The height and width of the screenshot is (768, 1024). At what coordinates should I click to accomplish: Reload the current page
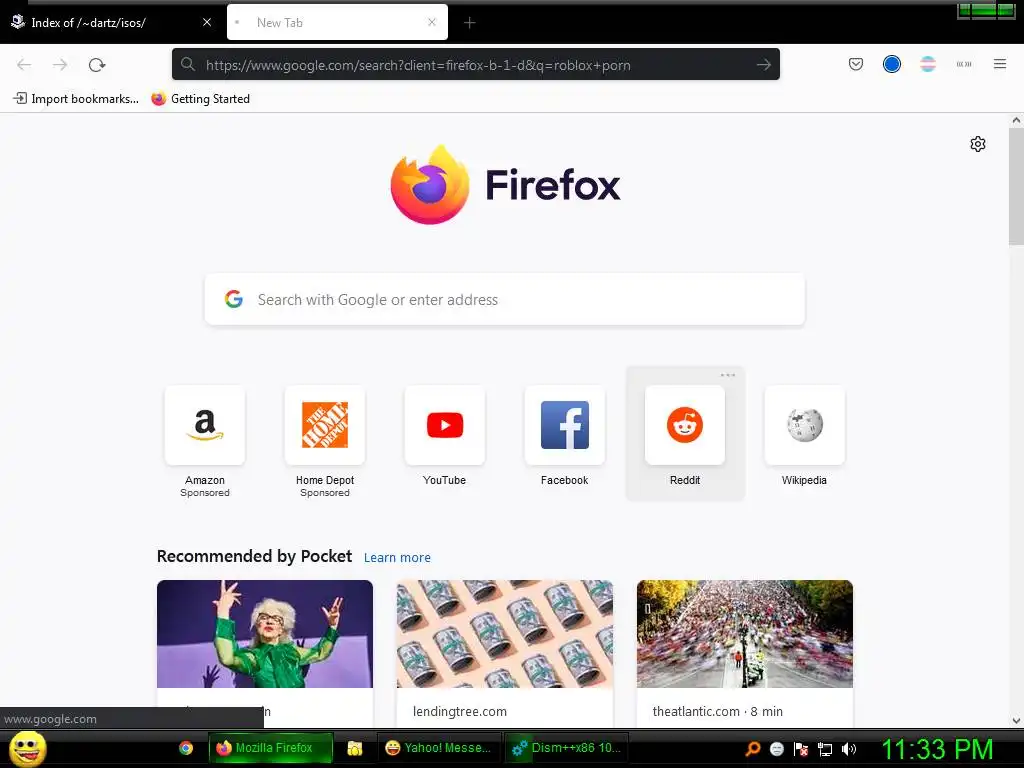[x=97, y=65]
